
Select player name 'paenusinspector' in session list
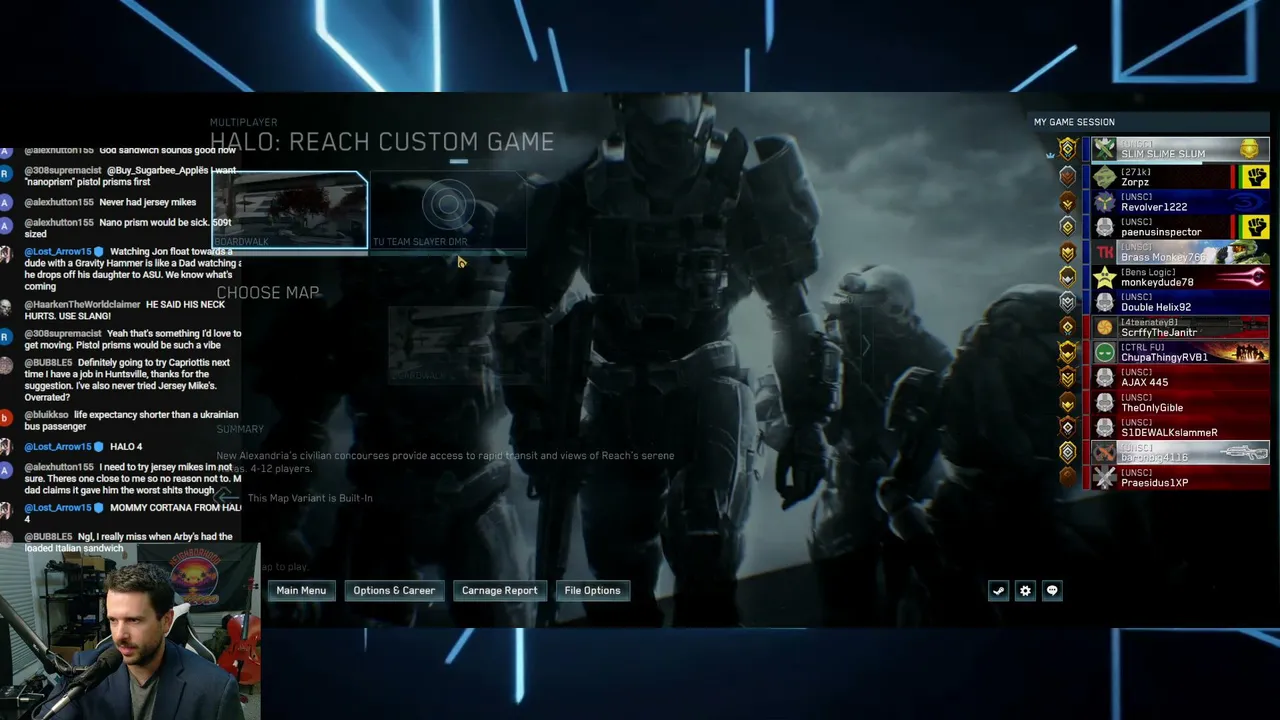click(x=1161, y=232)
